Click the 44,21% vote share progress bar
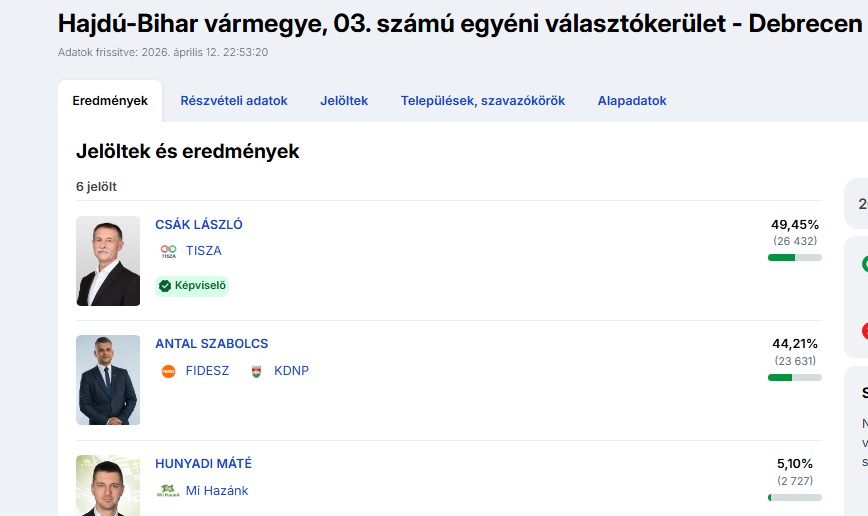Screen dimensions: 868x516 794,377
